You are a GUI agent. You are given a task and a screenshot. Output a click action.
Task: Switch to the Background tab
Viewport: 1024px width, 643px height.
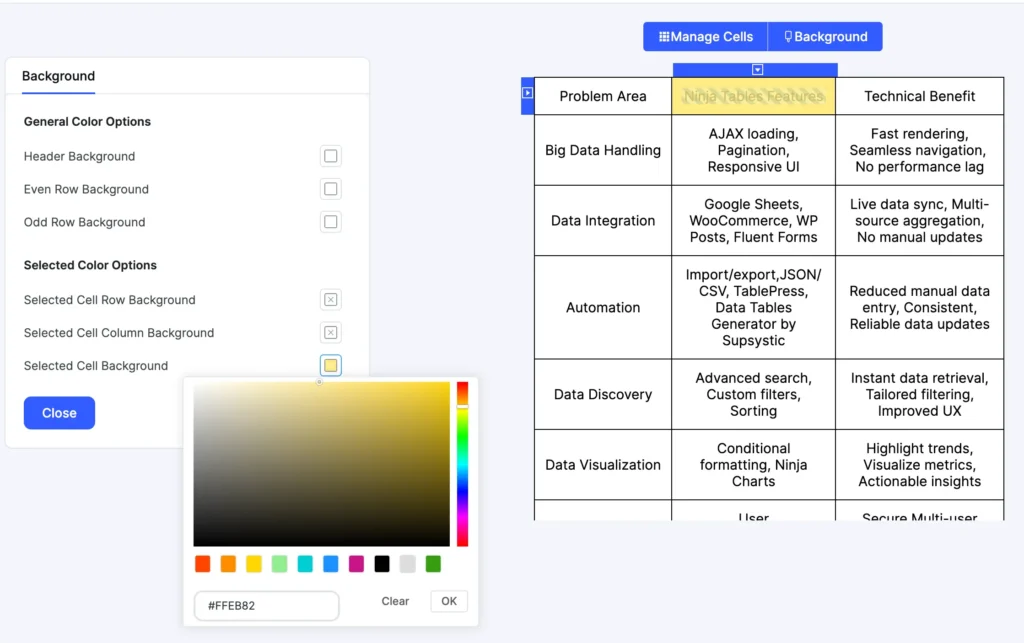click(x=58, y=76)
